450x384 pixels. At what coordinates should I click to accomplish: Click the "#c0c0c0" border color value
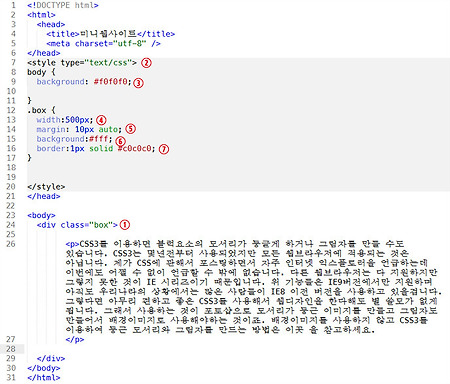134,148
